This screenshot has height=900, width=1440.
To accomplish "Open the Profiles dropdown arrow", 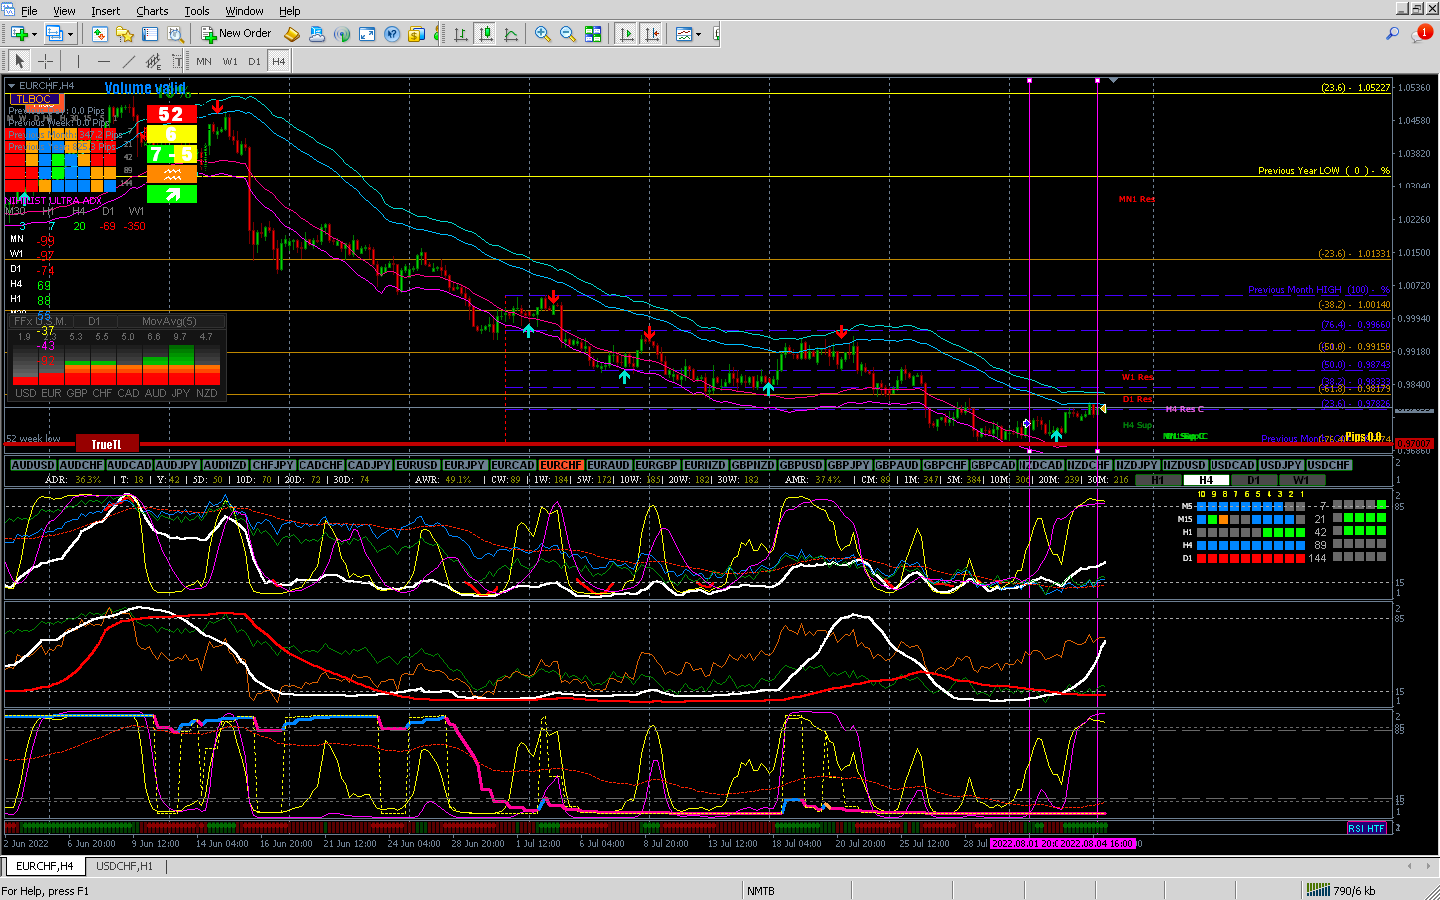I will click(x=69, y=34).
